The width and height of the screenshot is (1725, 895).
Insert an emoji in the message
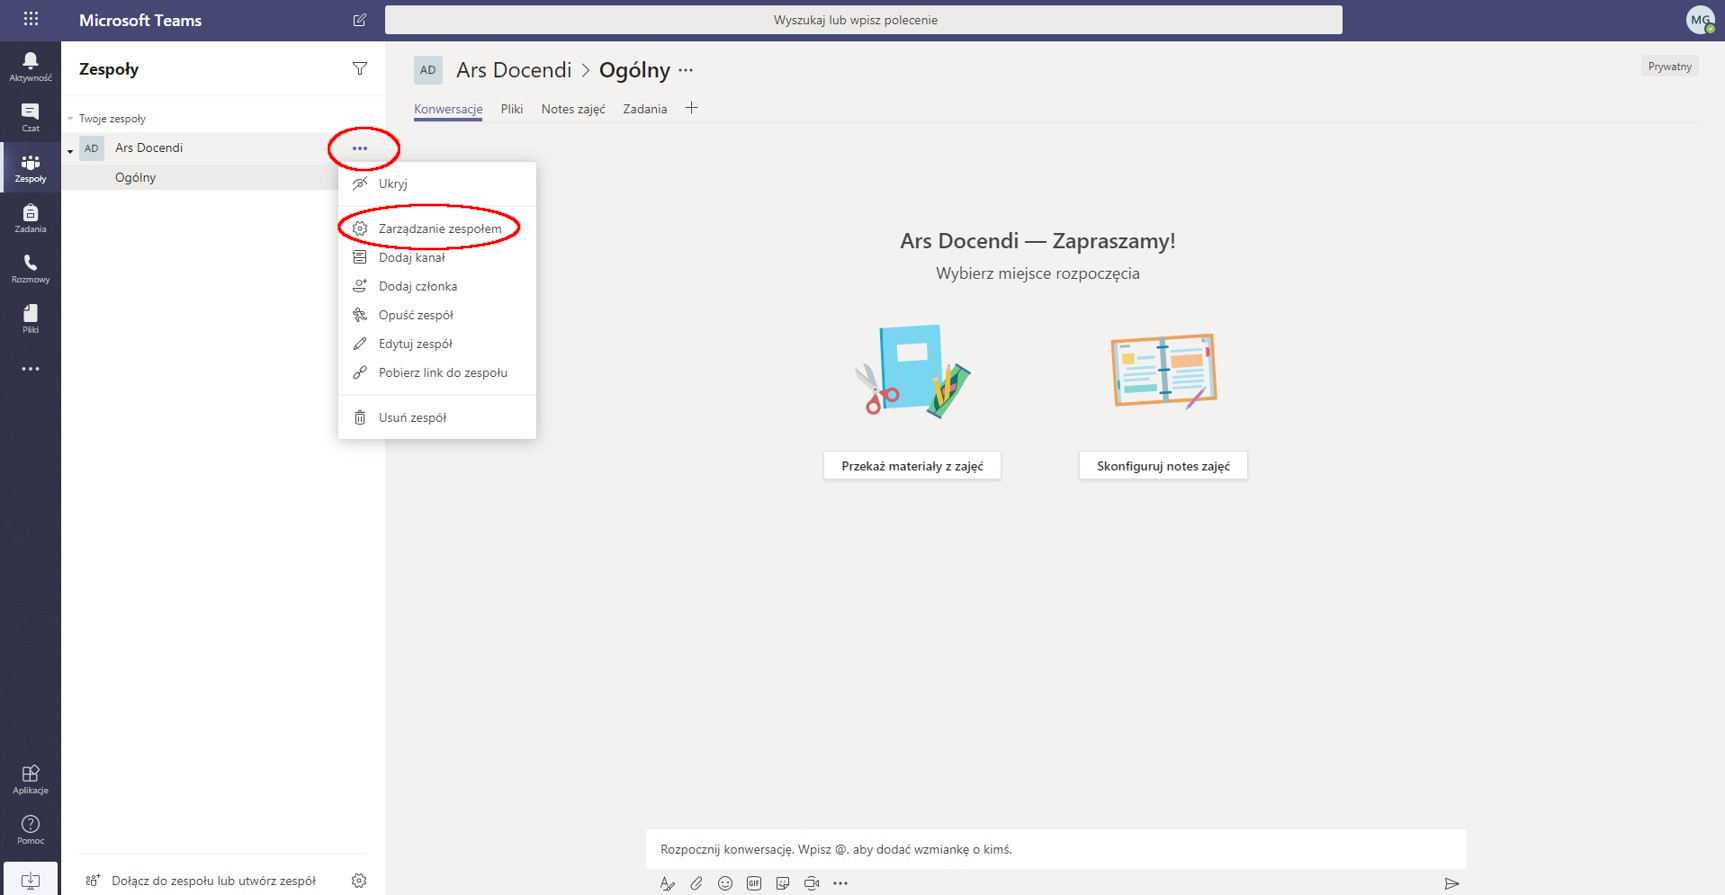click(x=725, y=883)
